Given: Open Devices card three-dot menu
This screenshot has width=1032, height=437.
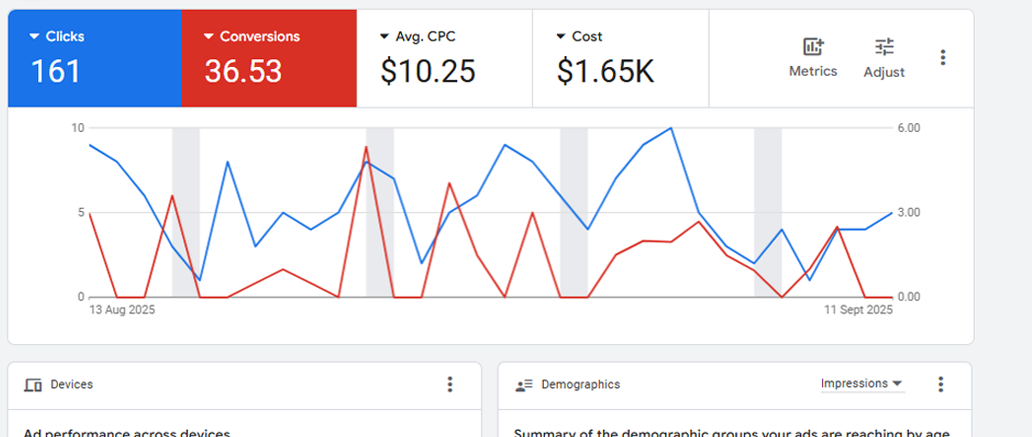Looking at the screenshot, I should click(x=450, y=384).
